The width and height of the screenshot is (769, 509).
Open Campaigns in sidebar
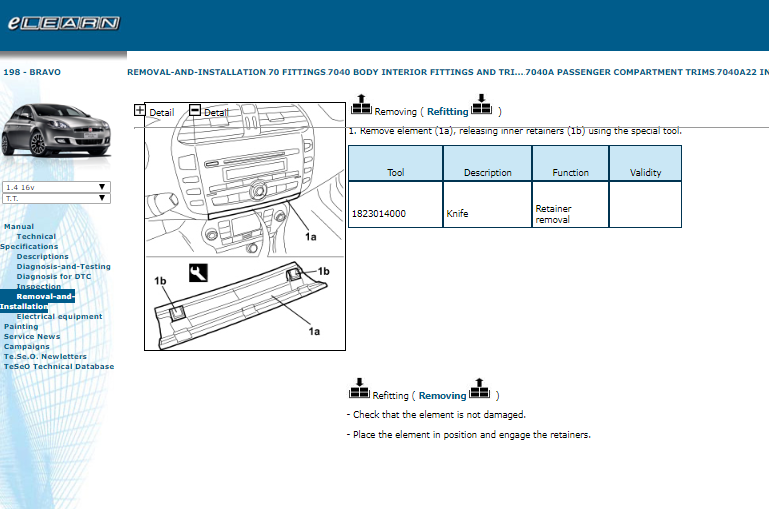[26, 346]
